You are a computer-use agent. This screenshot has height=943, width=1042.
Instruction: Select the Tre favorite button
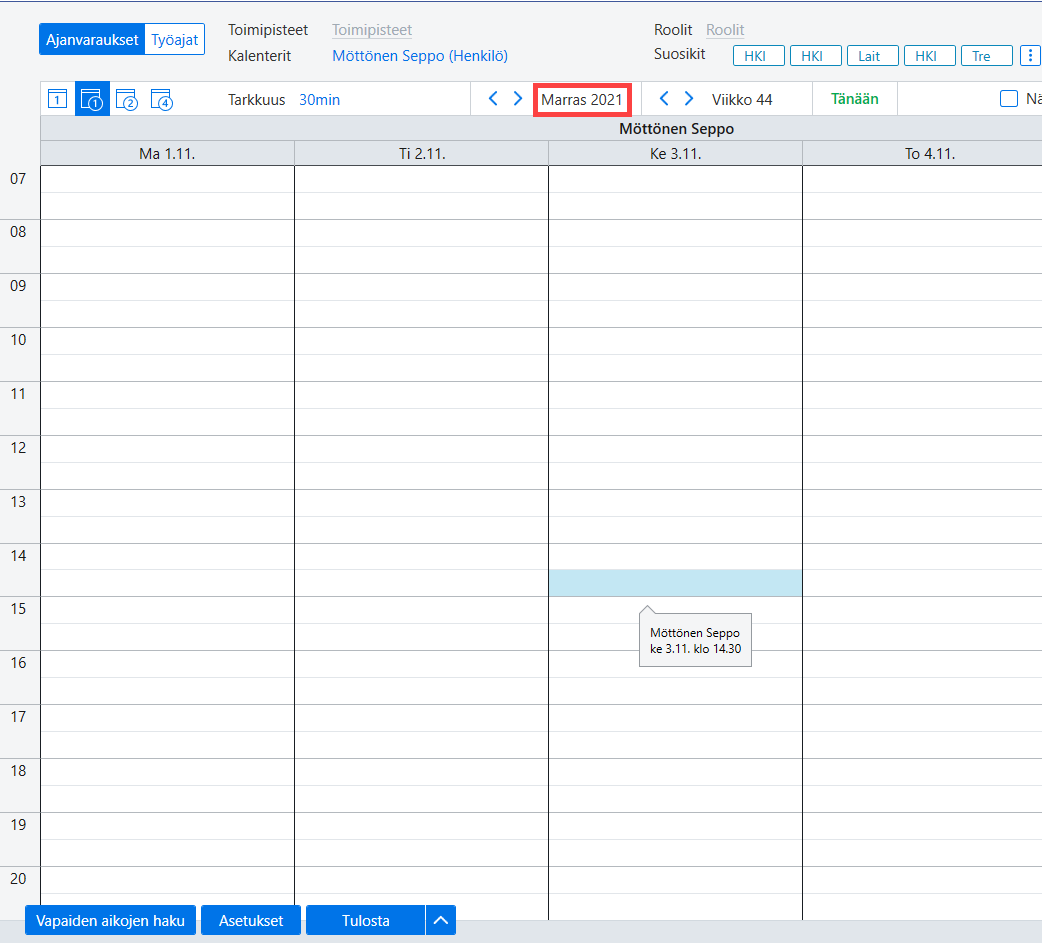click(987, 56)
